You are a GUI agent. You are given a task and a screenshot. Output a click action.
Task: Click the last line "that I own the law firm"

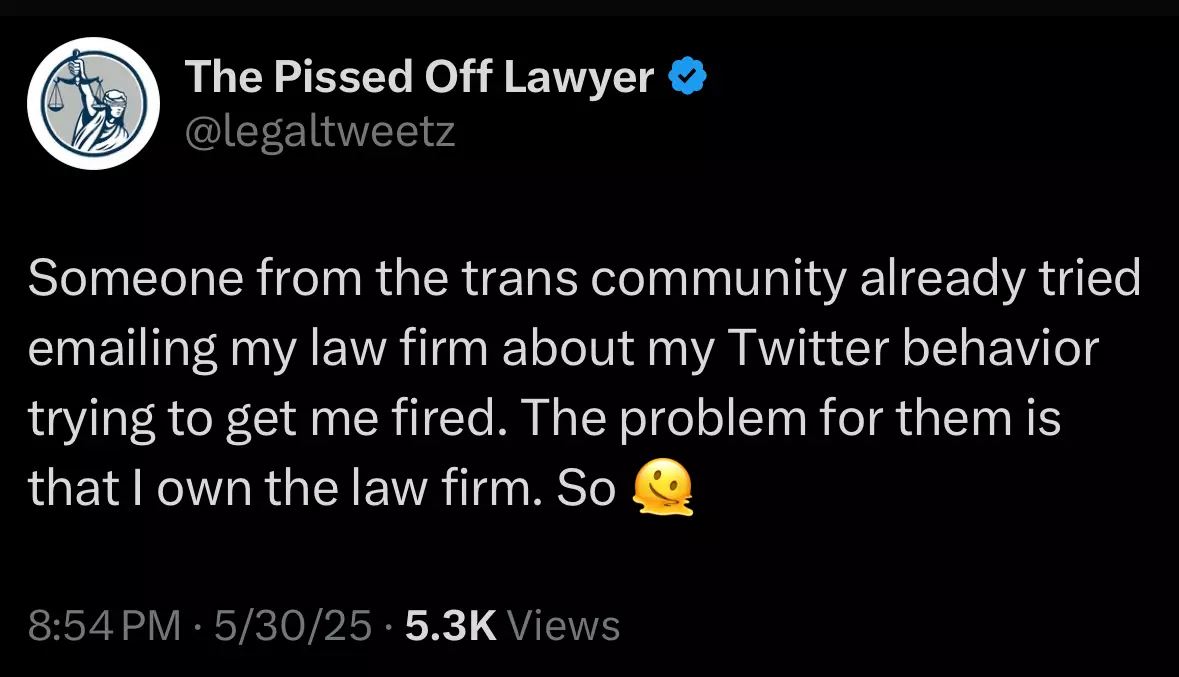click(x=285, y=487)
